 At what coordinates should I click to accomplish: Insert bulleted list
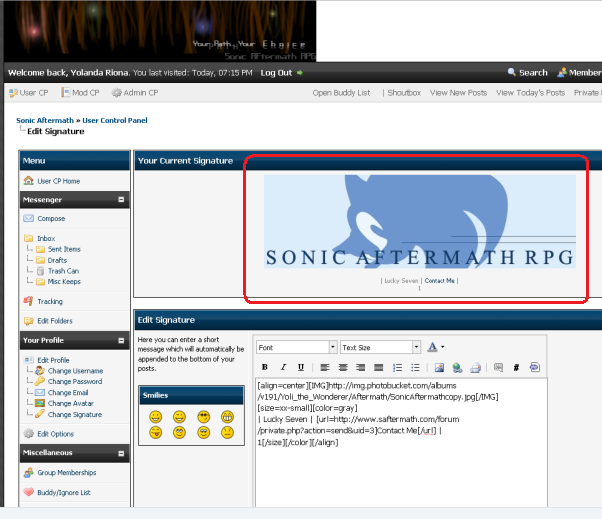tap(415, 367)
